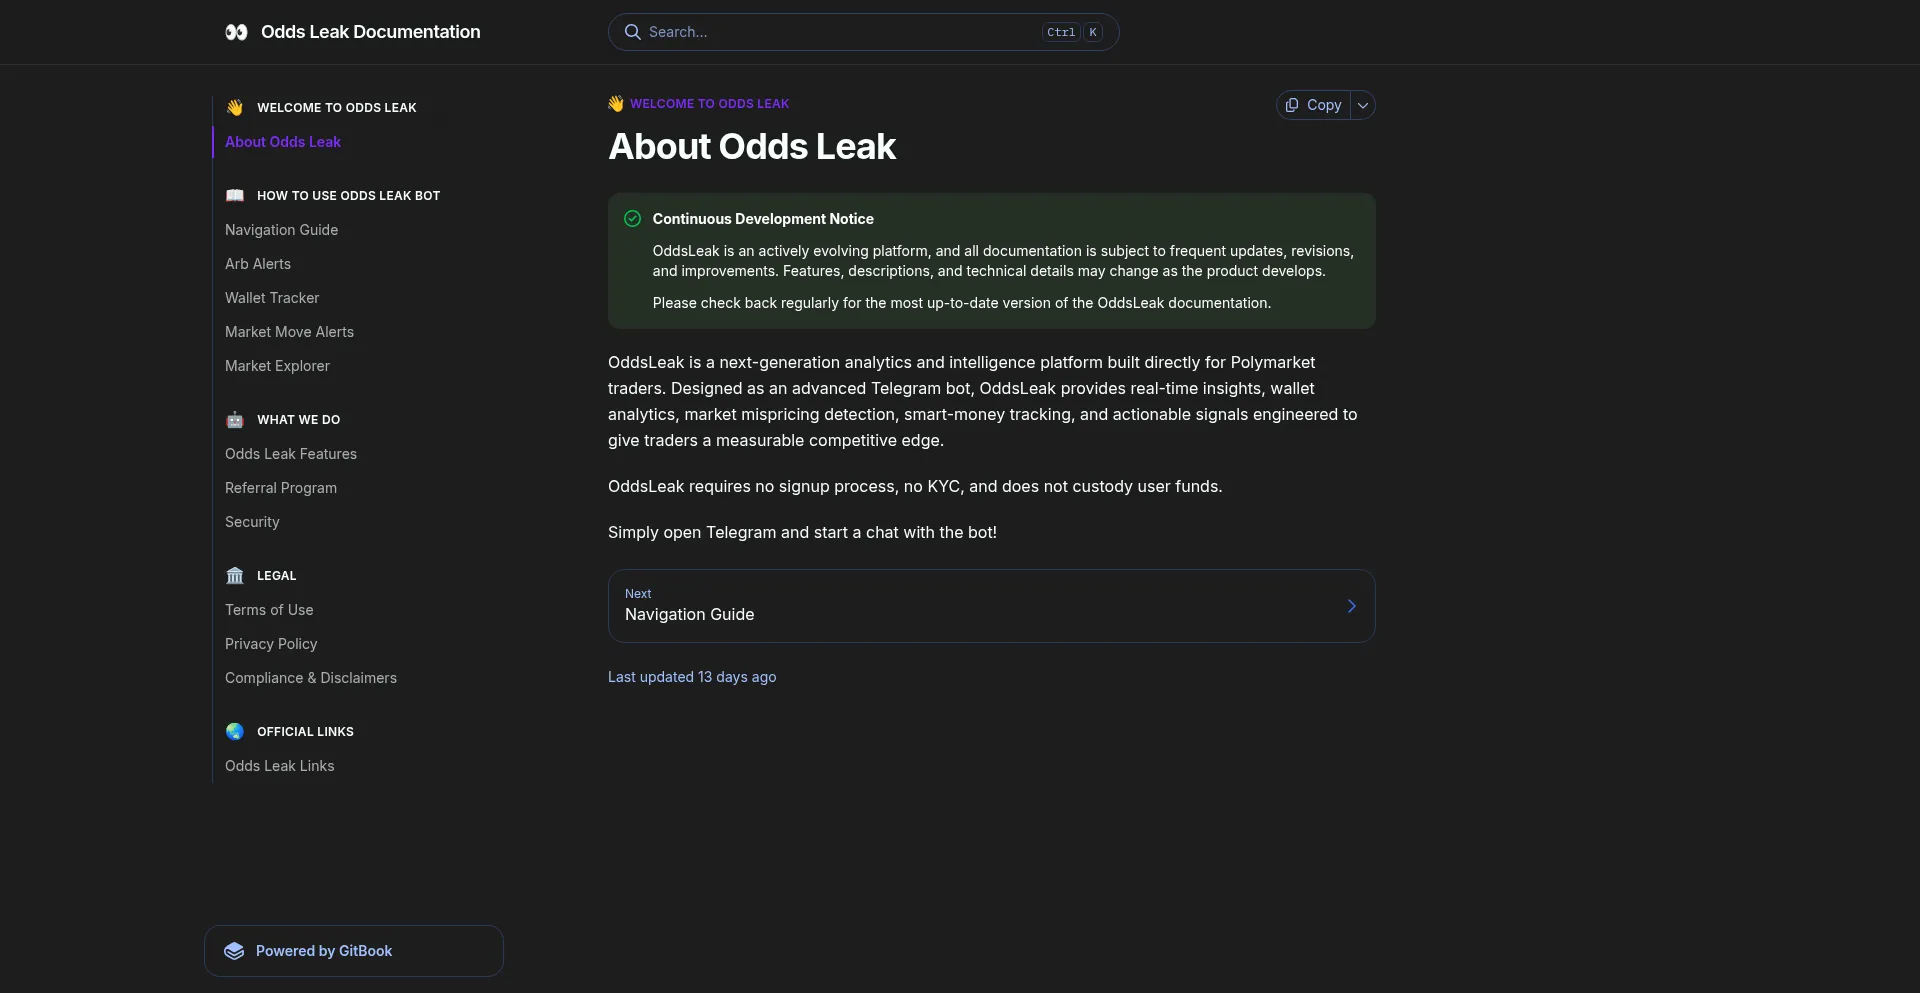Open the WELCOME TO ODDS LEAK breadcrumb link
This screenshot has width=1920, height=993.
pos(709,103)
